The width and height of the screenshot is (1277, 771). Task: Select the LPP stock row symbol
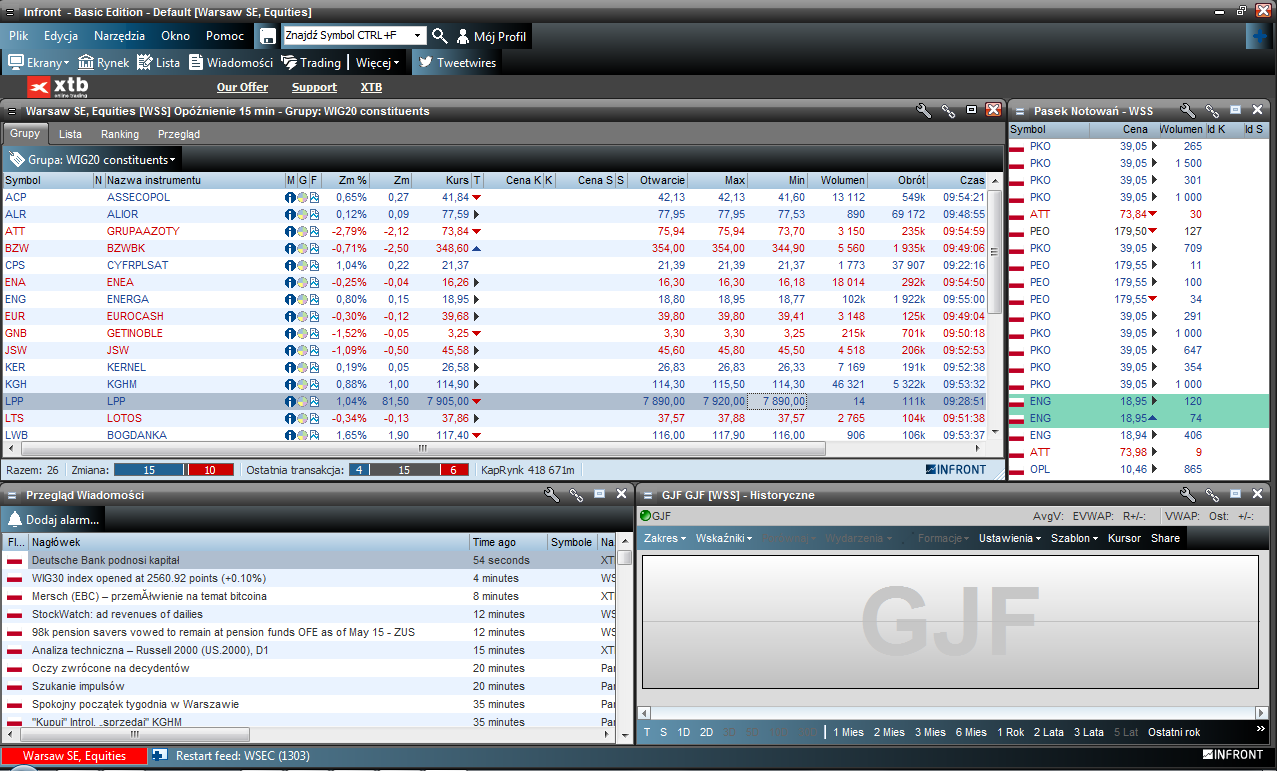(15, 401)
